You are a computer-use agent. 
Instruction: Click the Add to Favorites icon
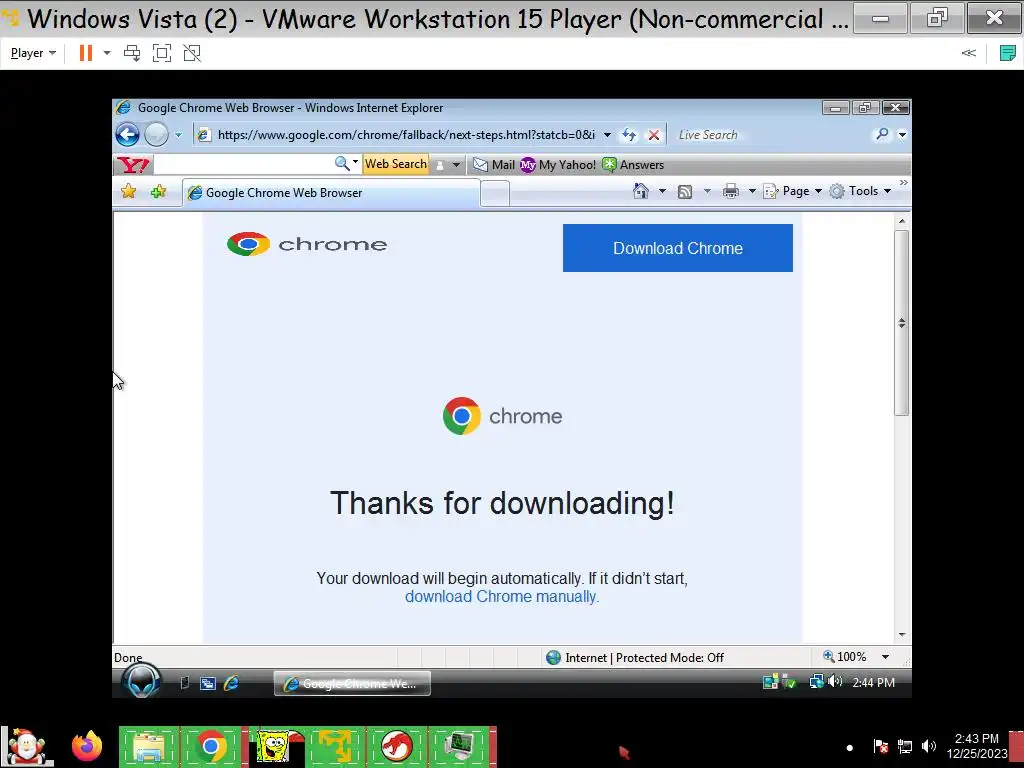(158, 191)
